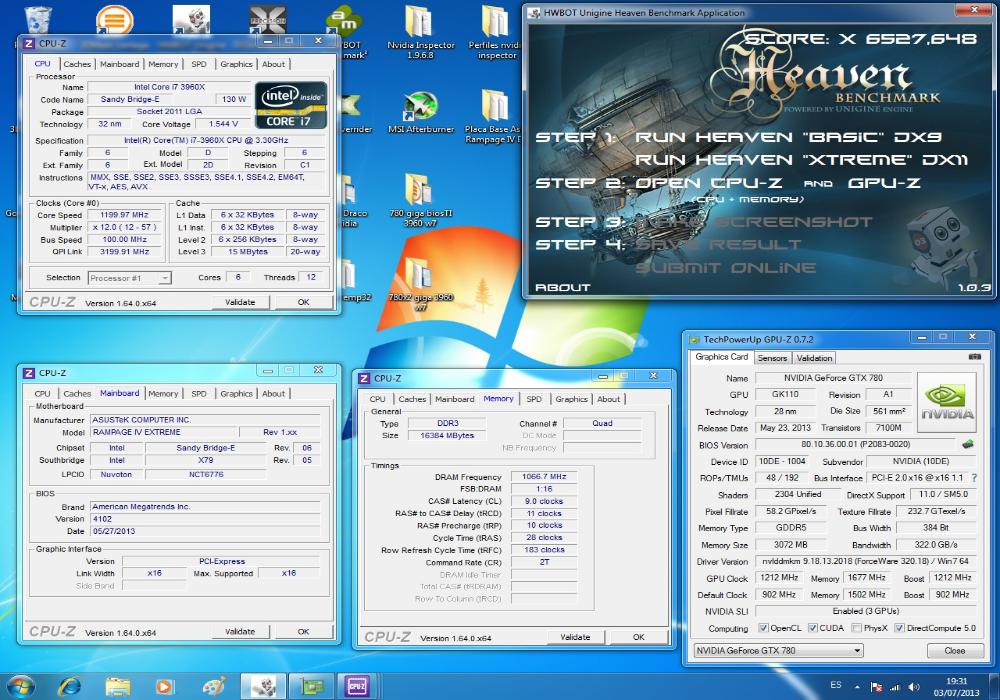
Task: Click the Core Voltage value 1.544 V
Action: click(x=223, y=124)
